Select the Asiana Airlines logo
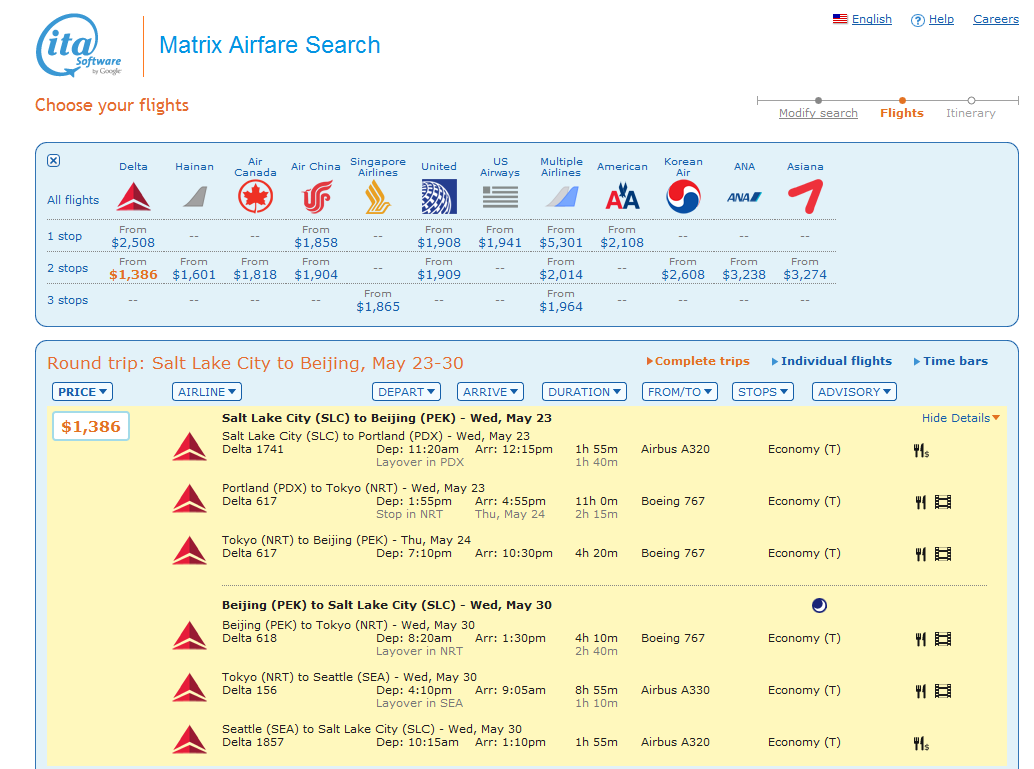This screenshot has height=769, width=1034. tap(805, 197)
